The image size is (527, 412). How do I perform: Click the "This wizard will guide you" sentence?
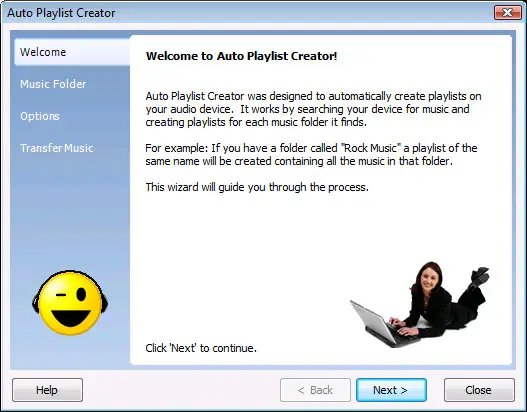coord(257,187)
